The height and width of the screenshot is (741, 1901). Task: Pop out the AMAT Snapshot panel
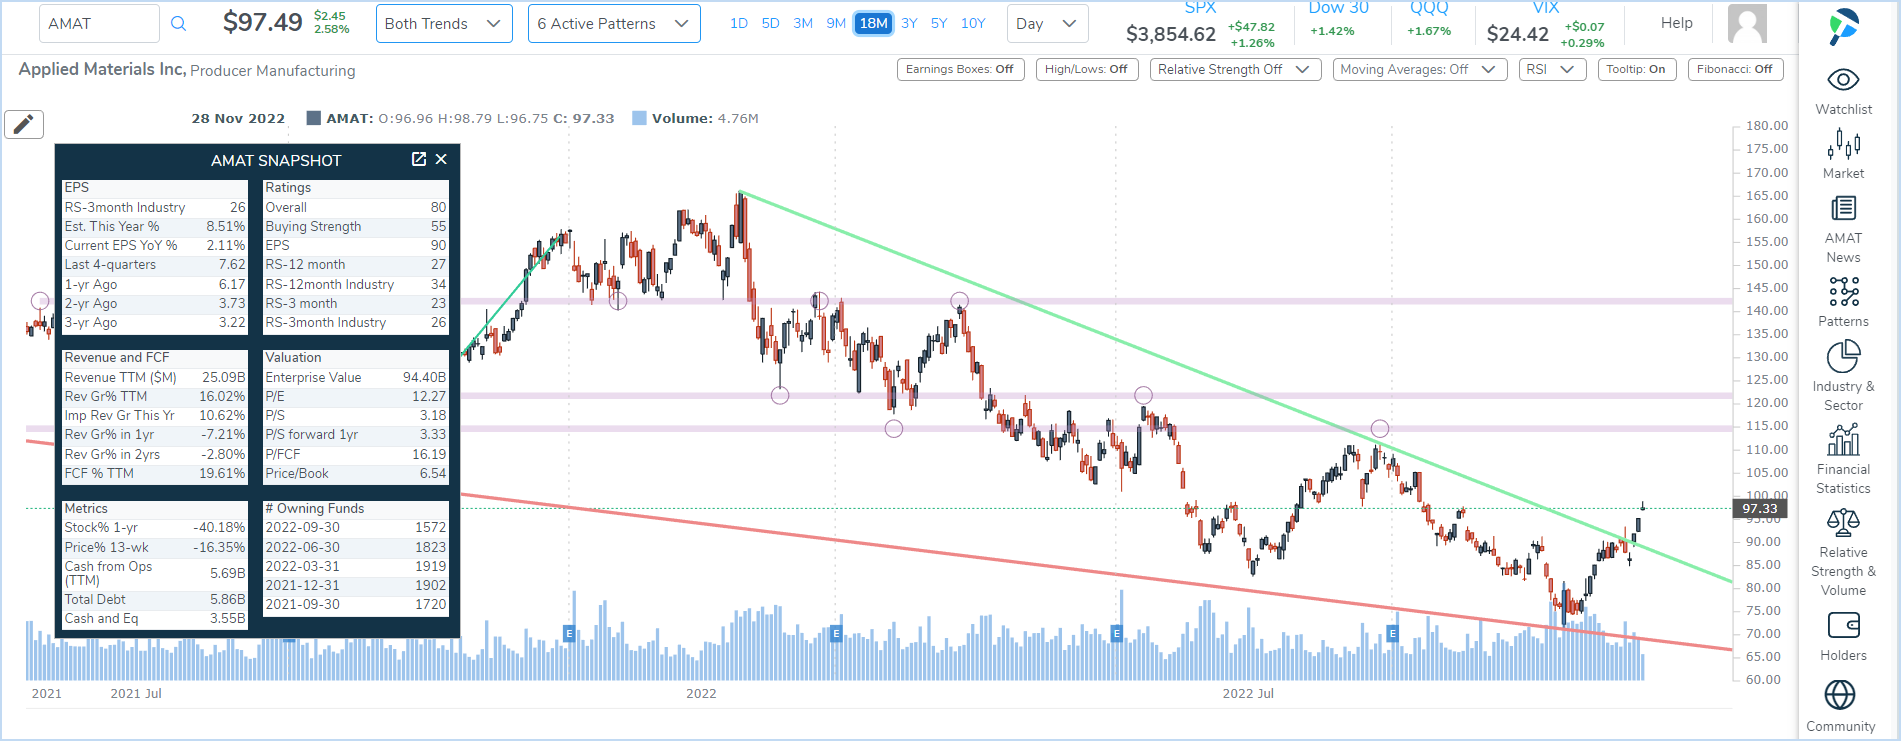[x=419, y=159]
